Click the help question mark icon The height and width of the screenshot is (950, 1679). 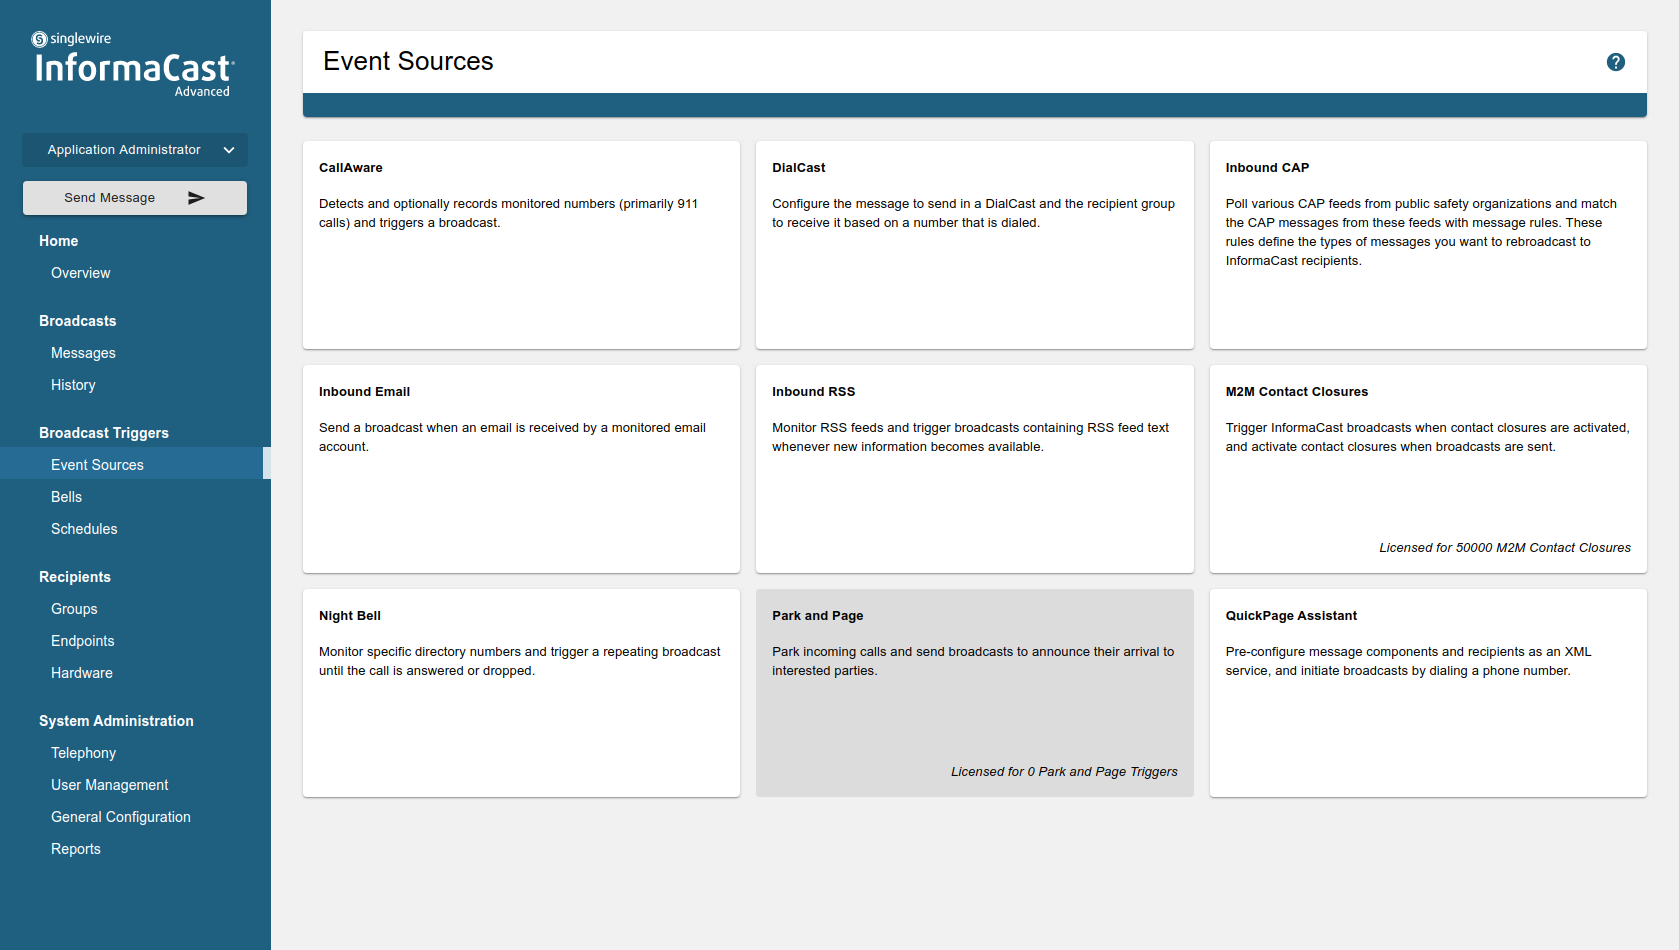point(1615,62)
